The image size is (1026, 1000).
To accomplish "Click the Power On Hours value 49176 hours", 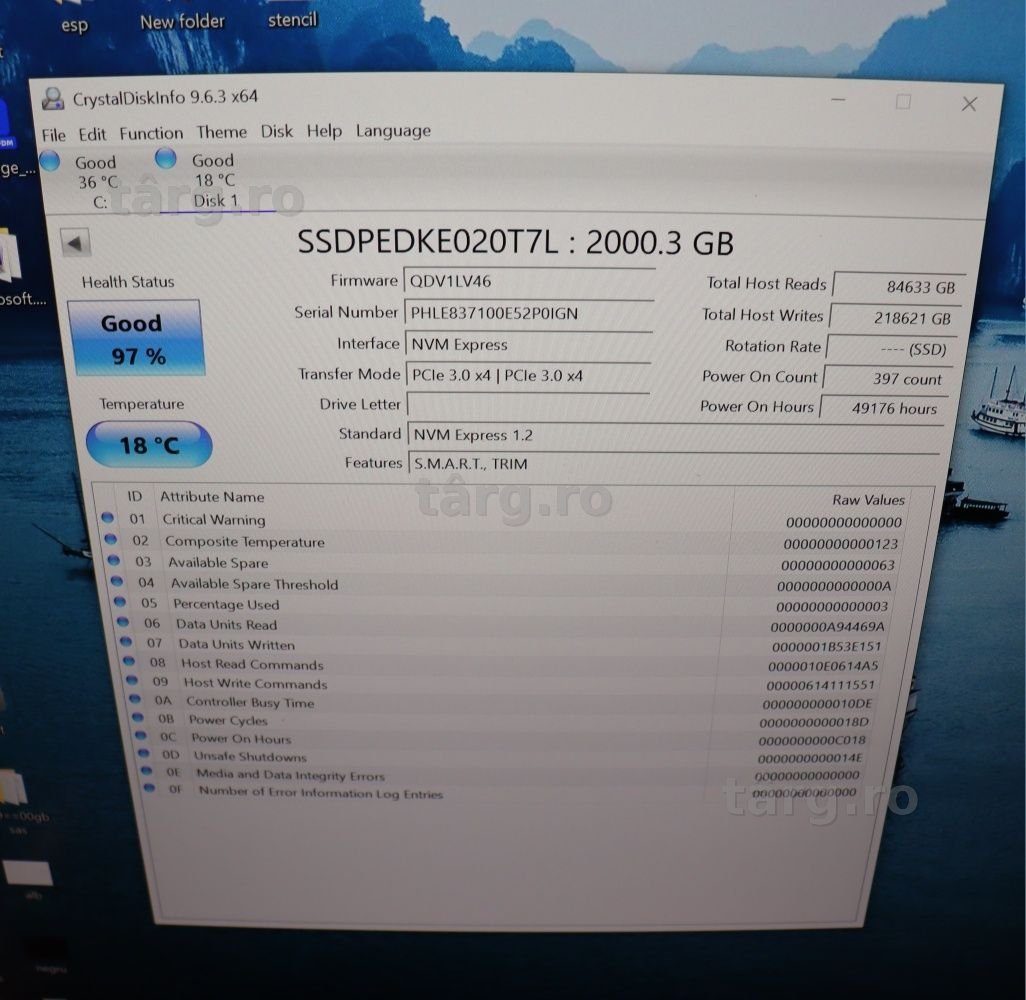I will tap(883, 408).
